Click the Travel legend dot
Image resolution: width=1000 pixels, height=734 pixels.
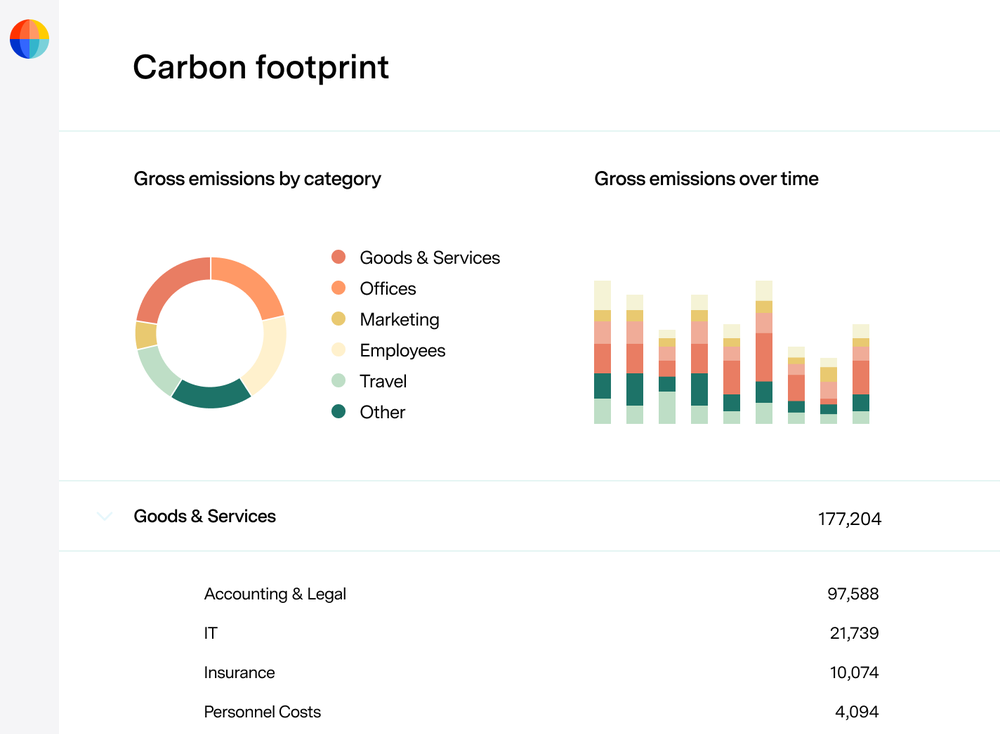[x=339, y=381]
